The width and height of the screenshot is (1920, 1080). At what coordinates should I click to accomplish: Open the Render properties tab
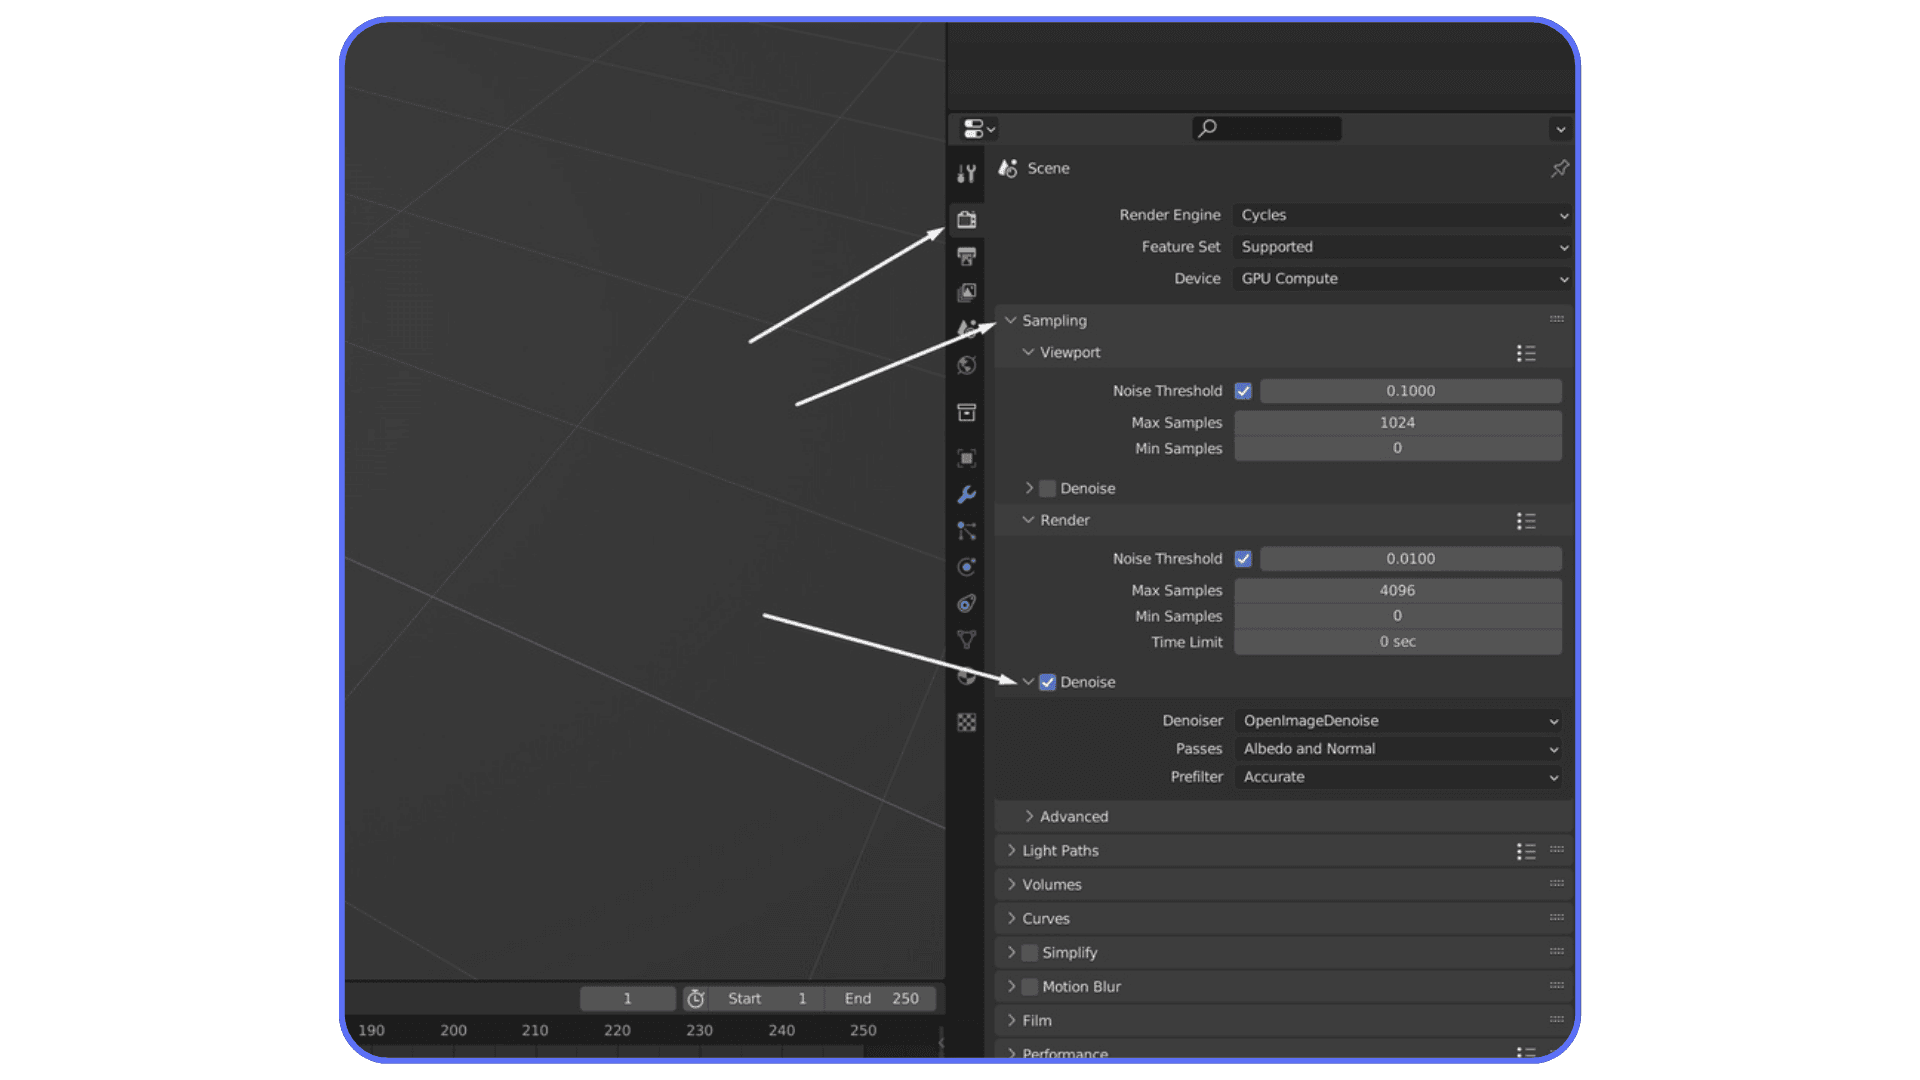tap(966, 219)
